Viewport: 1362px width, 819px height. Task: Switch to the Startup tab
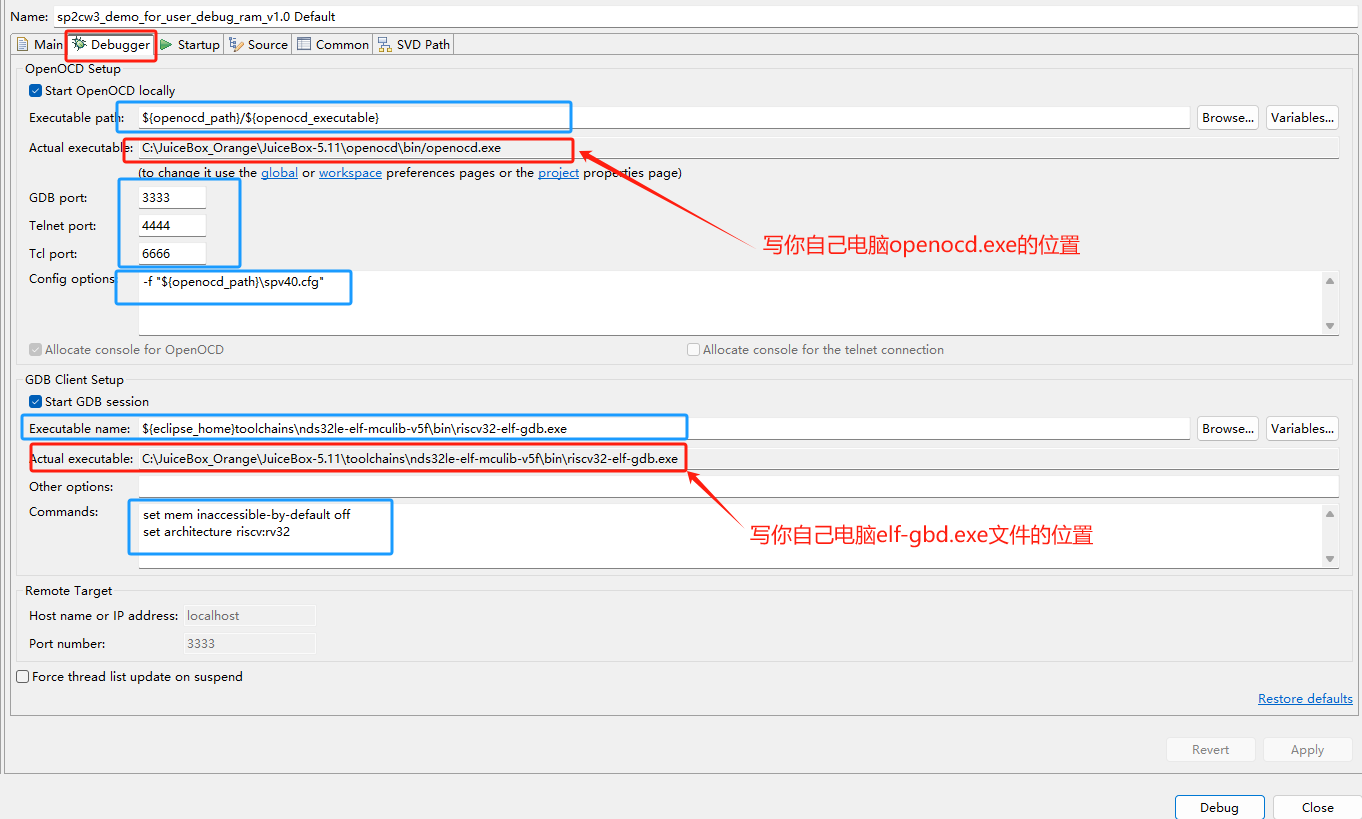[190, 45]
